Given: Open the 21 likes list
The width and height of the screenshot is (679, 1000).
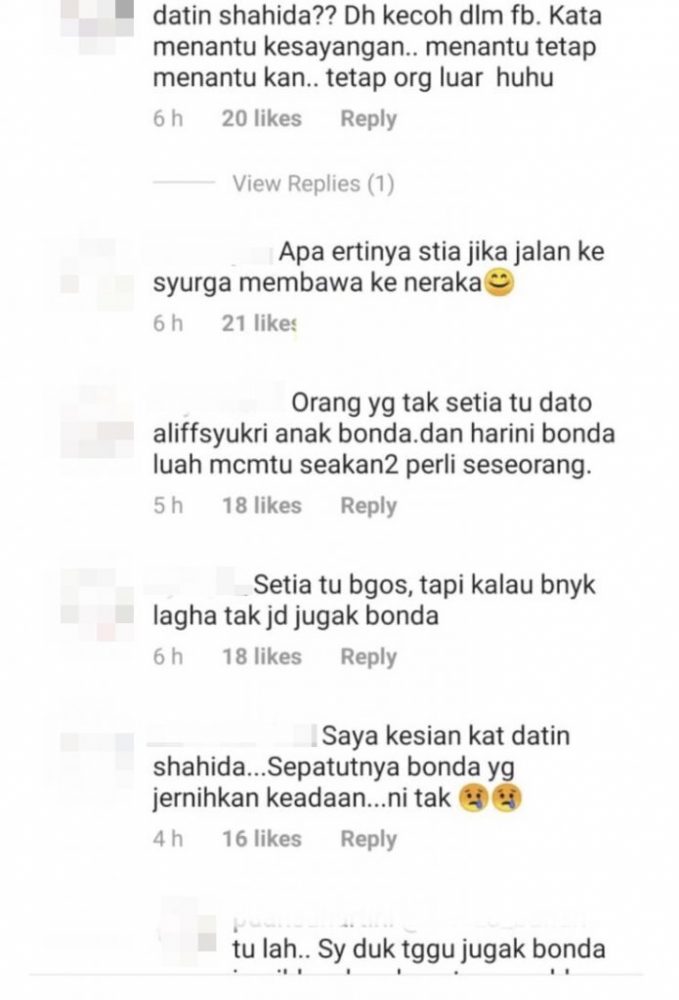Looking at the screenshot, I should [x=259, y=323].
